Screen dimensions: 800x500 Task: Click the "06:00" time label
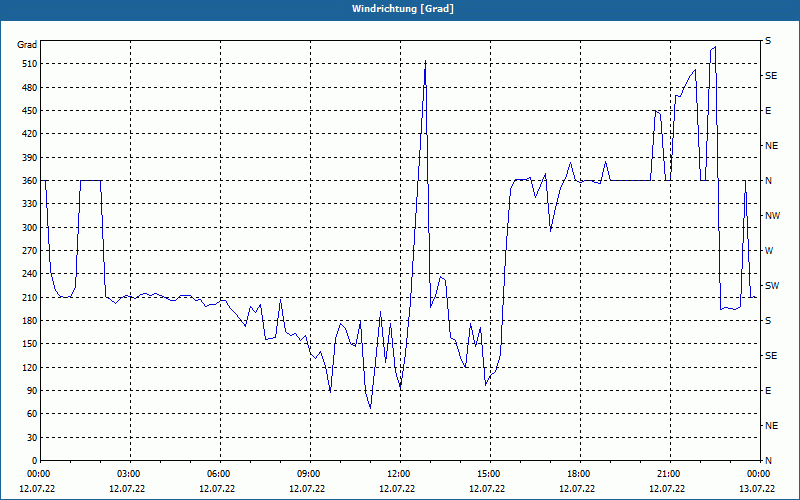[x=217, y=474]
